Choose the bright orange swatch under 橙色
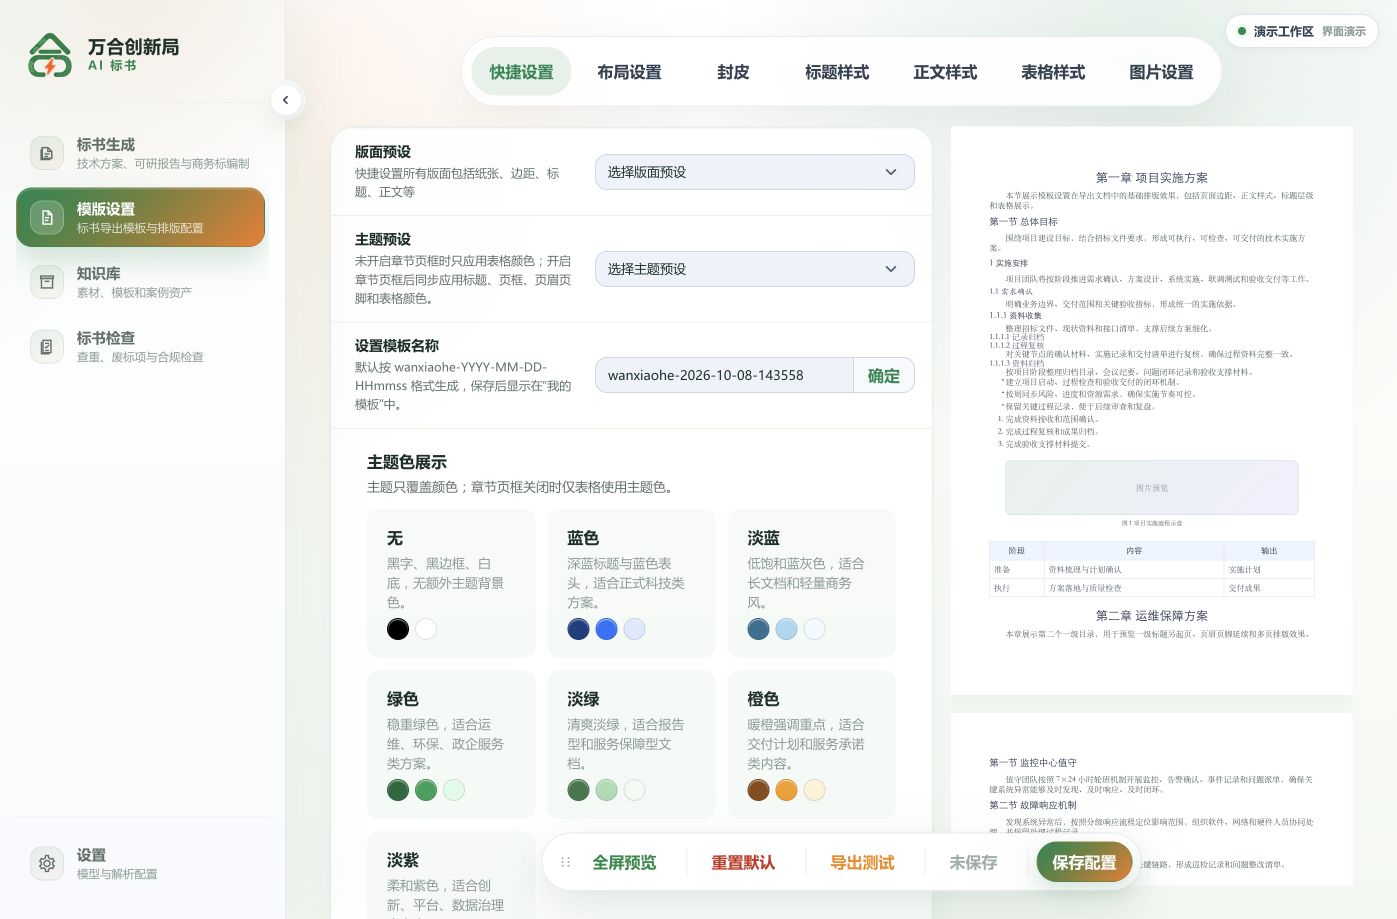 click(786, 790)
